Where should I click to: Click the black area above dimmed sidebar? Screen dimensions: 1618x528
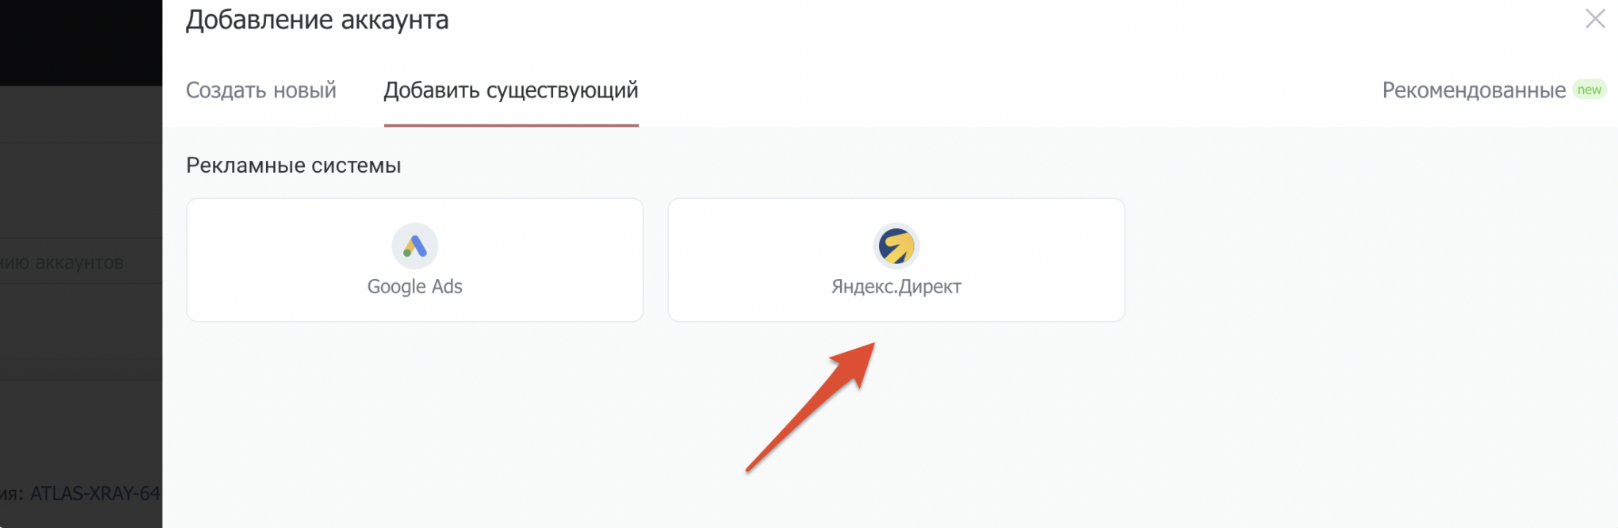point(80,40)
